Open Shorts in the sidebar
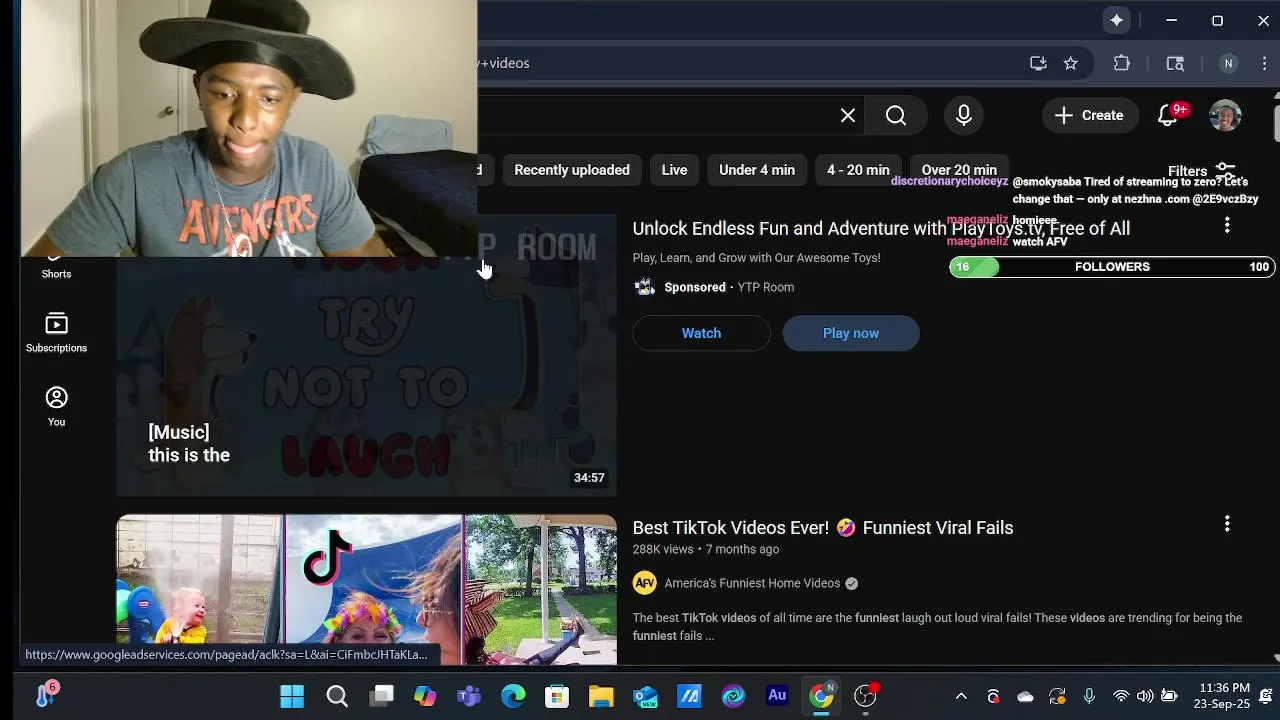The width and height of the screenshot is (1280, 720). point(56,266)
